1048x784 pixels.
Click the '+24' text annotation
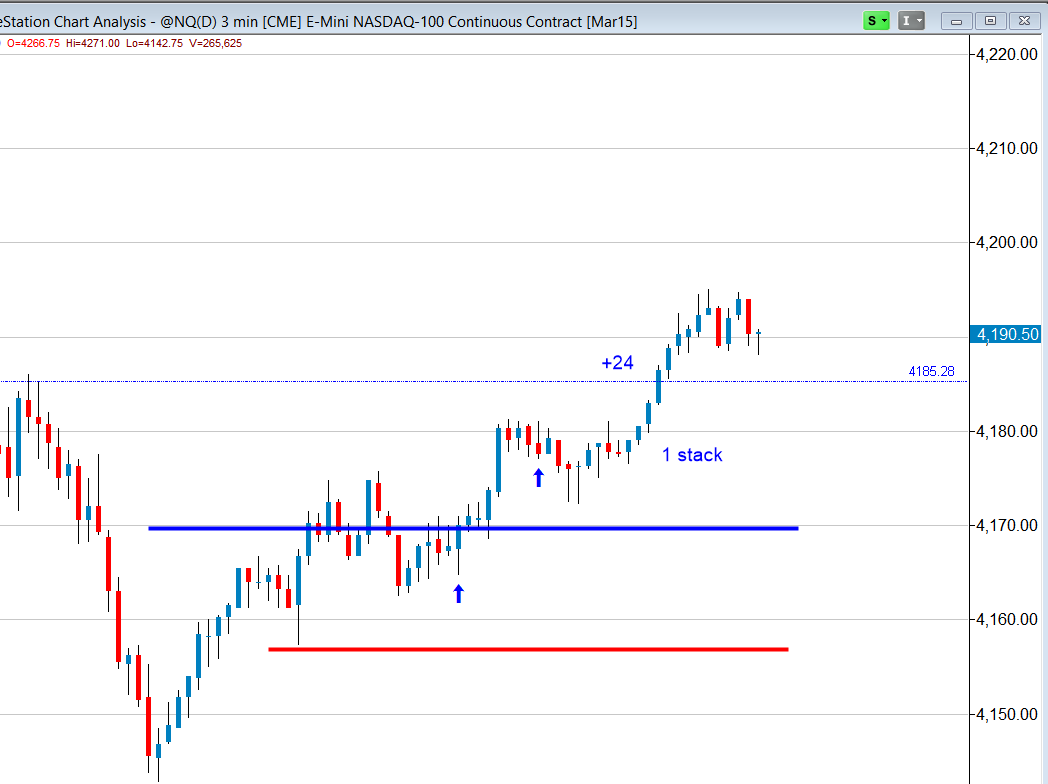pyautogui.click(x=617, y=362)
